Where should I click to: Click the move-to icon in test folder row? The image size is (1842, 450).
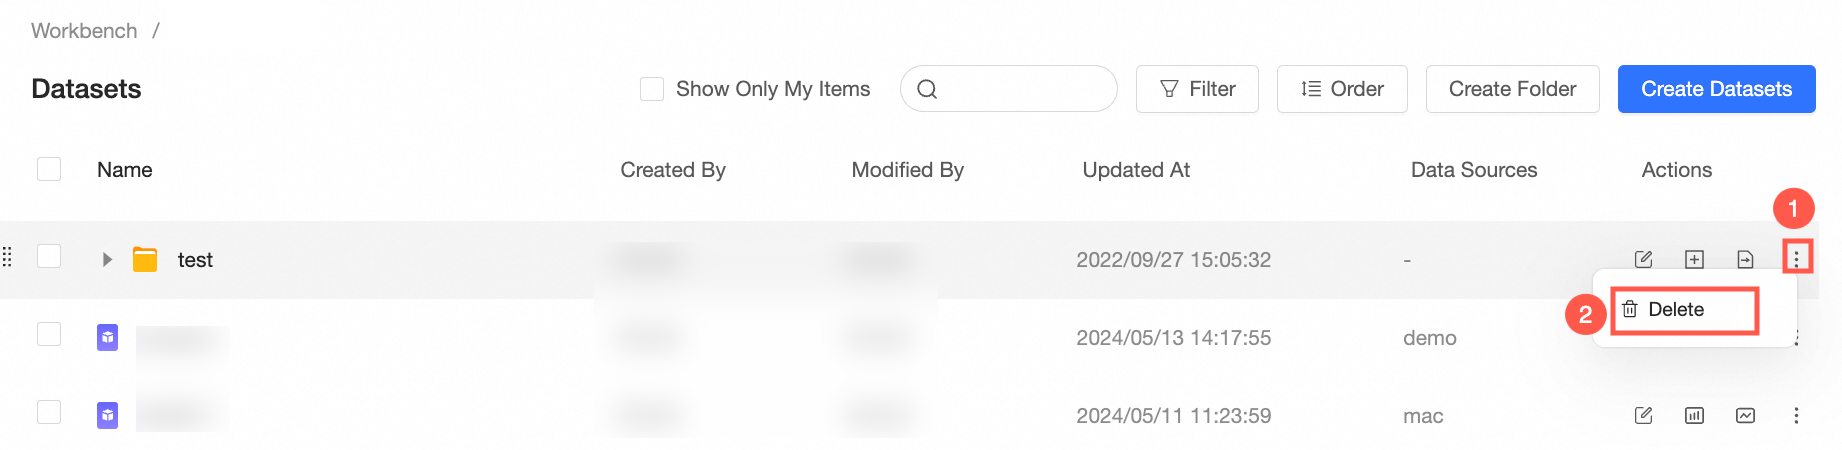1745,259
